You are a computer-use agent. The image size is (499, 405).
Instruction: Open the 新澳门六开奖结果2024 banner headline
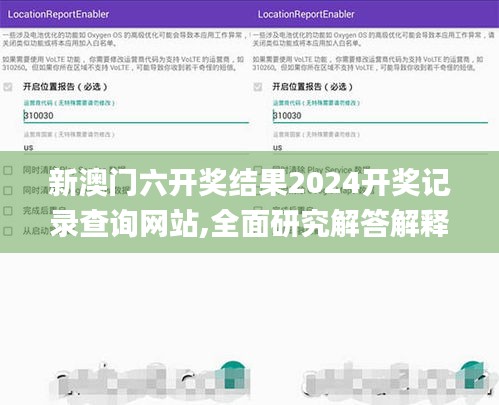click(x=249, y=203)
